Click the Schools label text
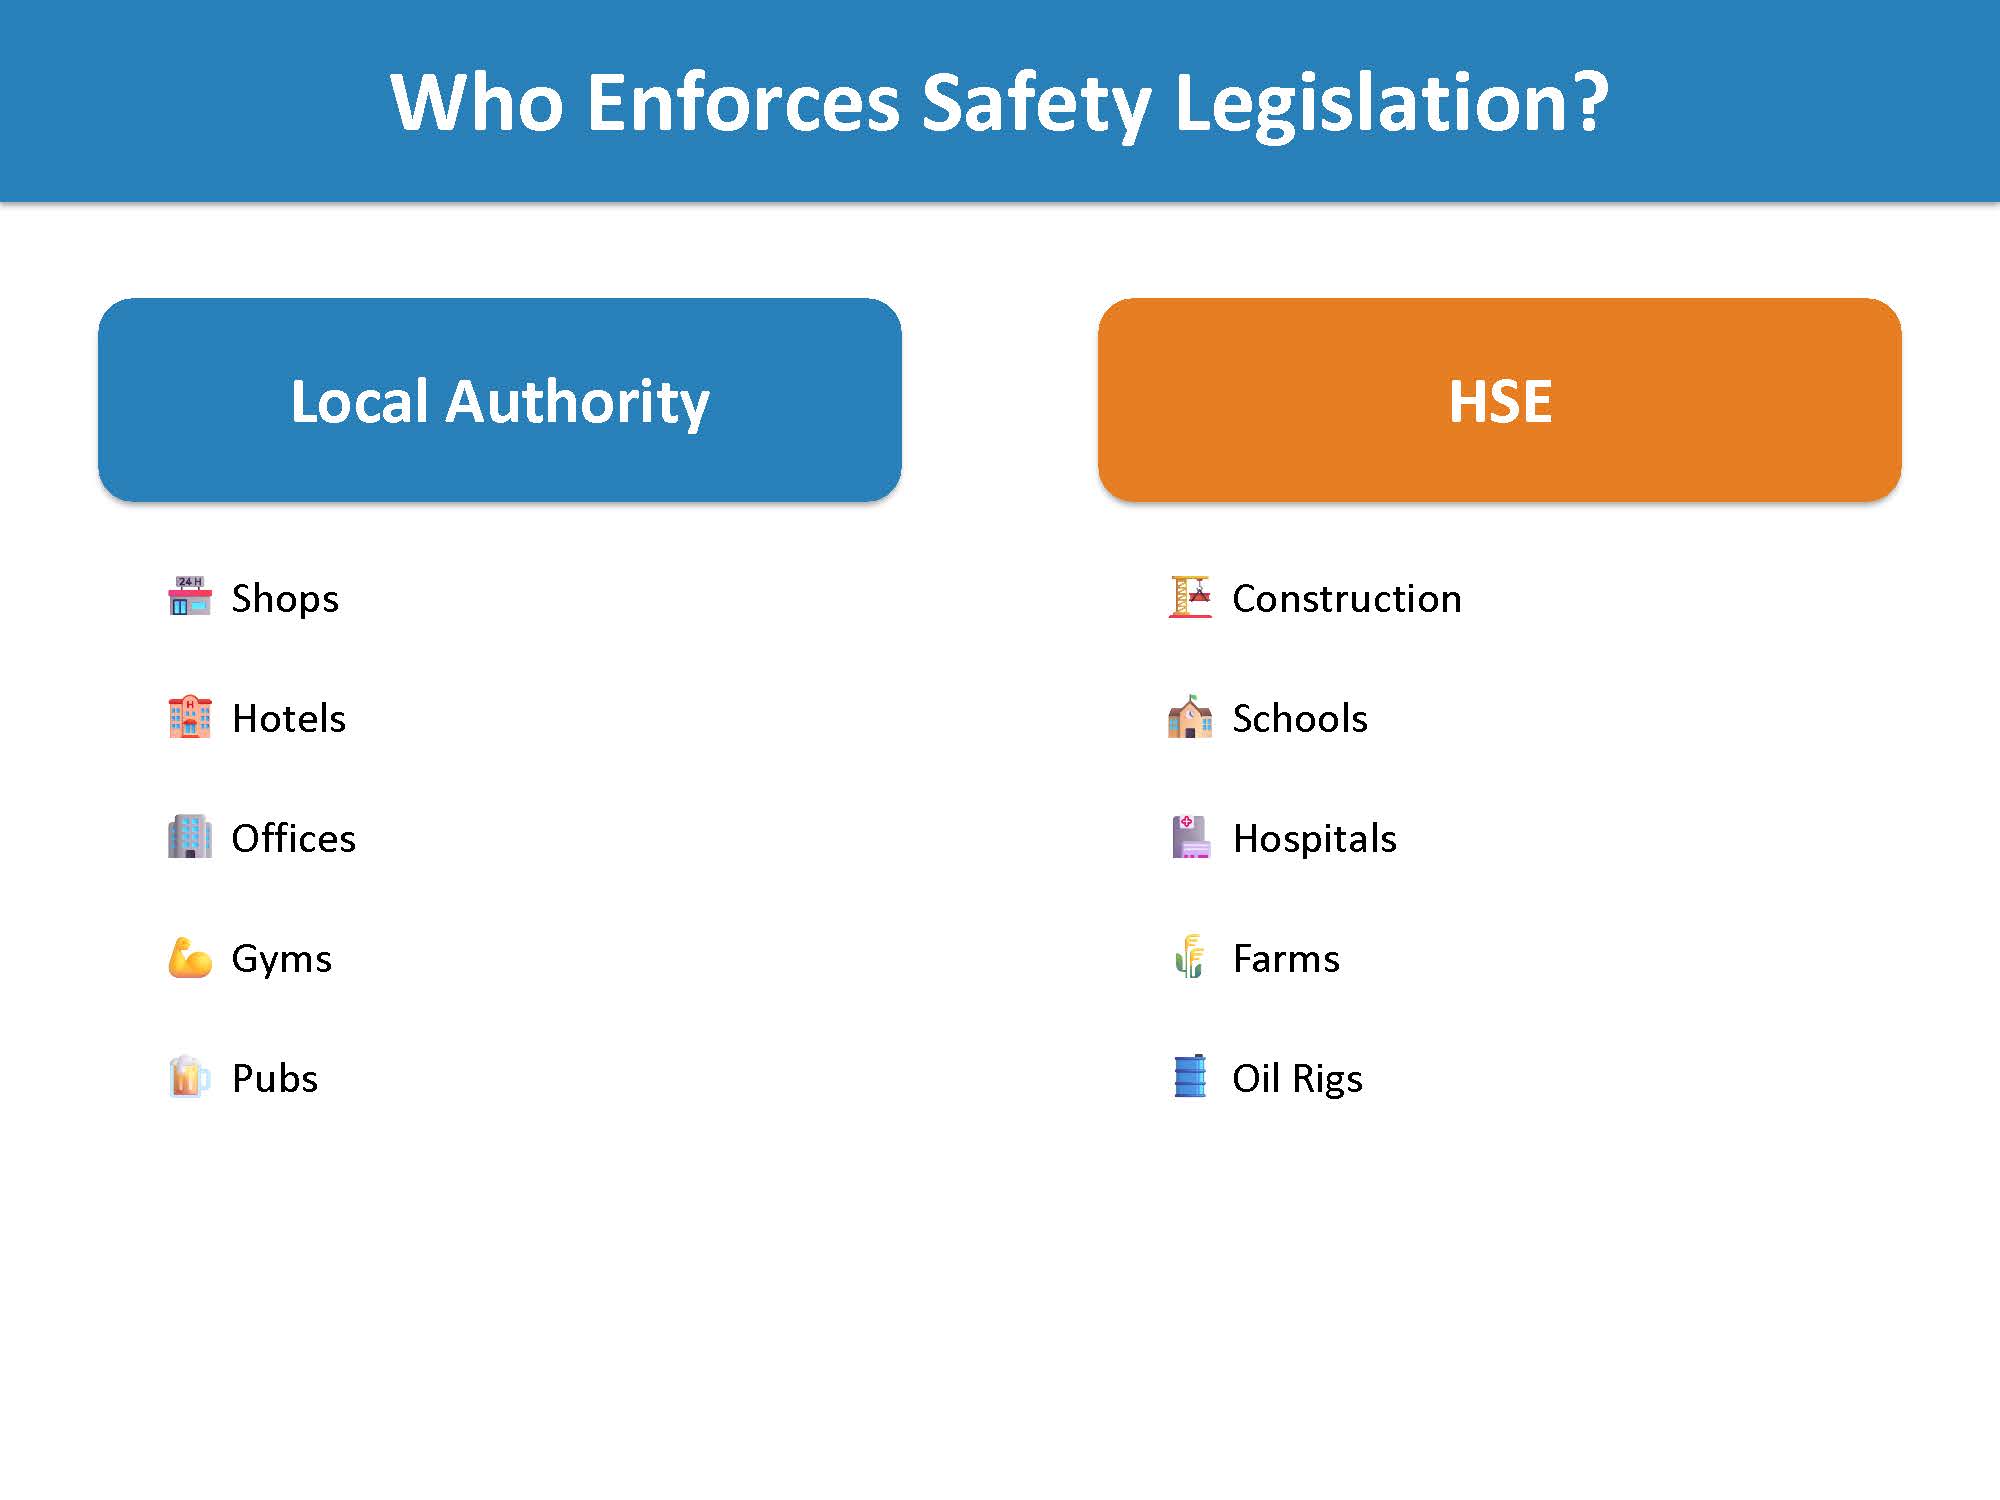 [x=1301, y=718]
